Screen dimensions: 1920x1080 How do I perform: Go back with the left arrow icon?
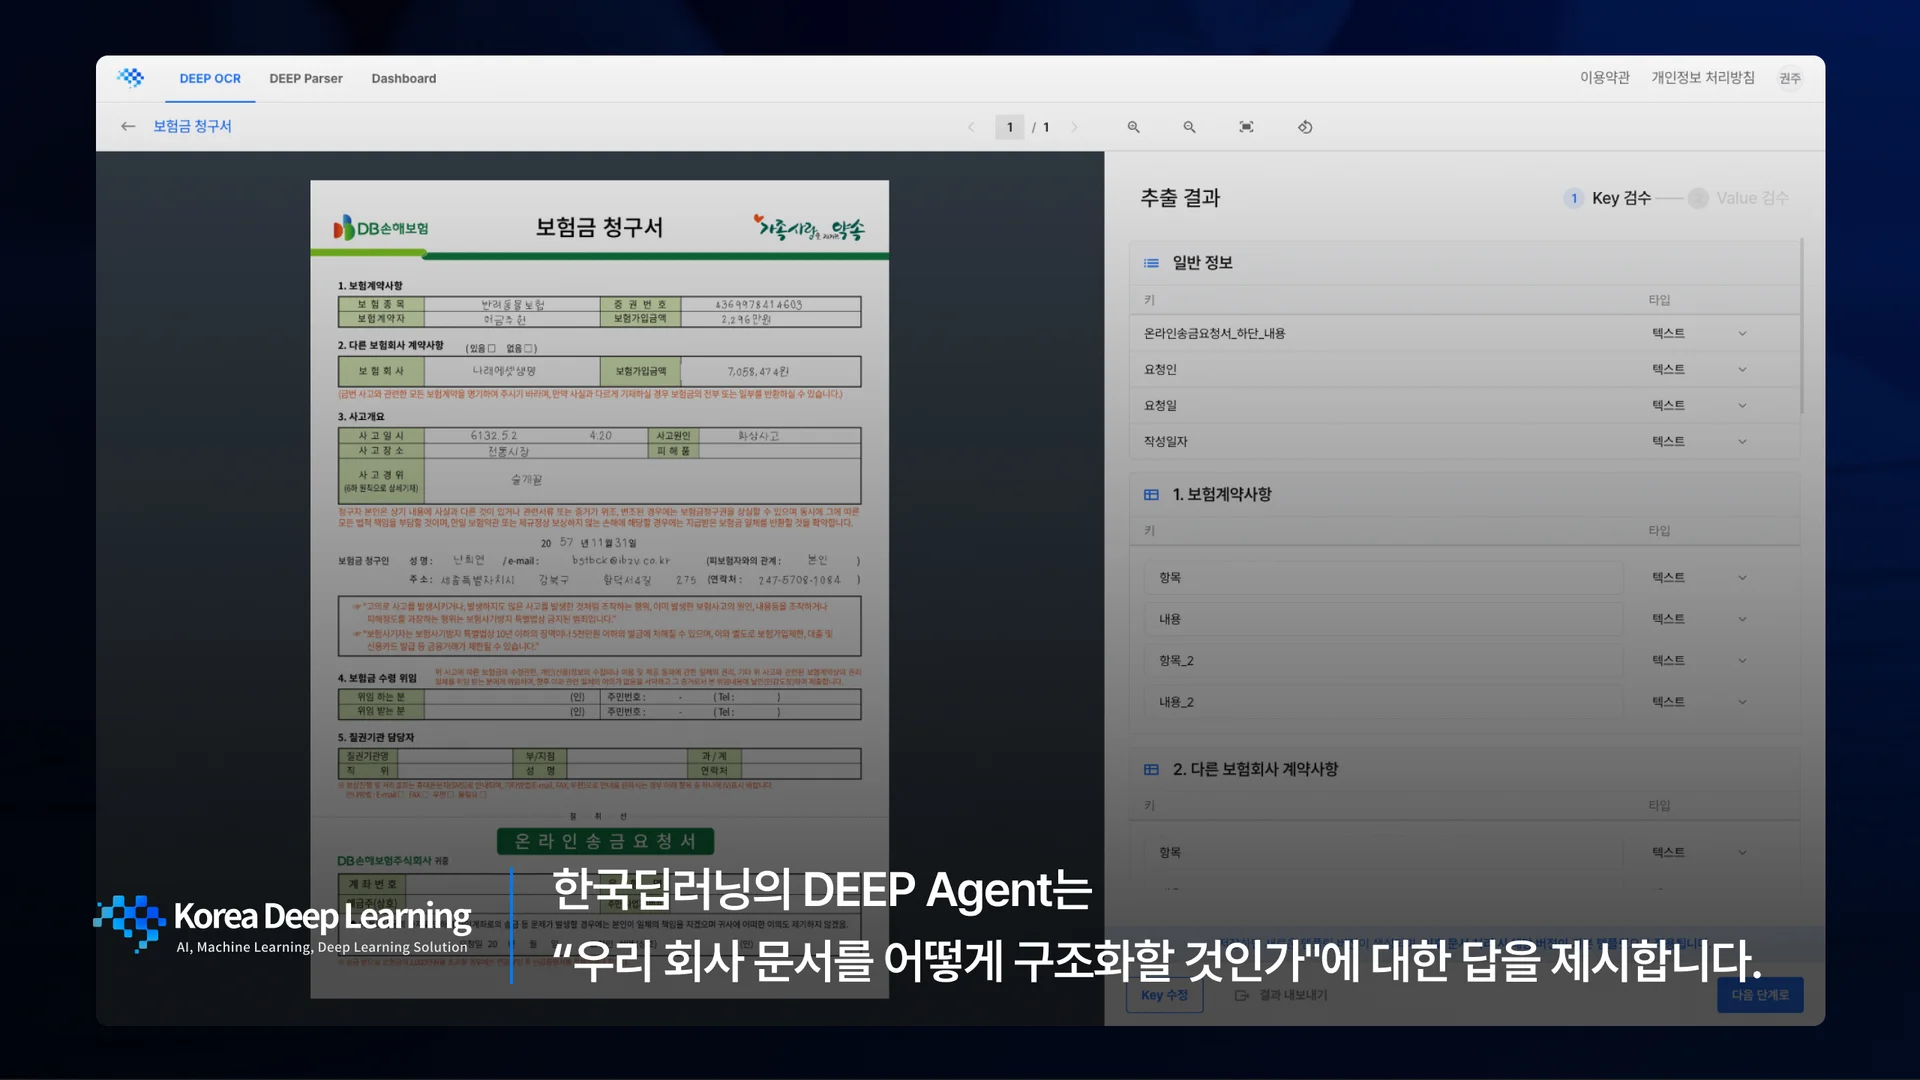click(x=128, y=126)
